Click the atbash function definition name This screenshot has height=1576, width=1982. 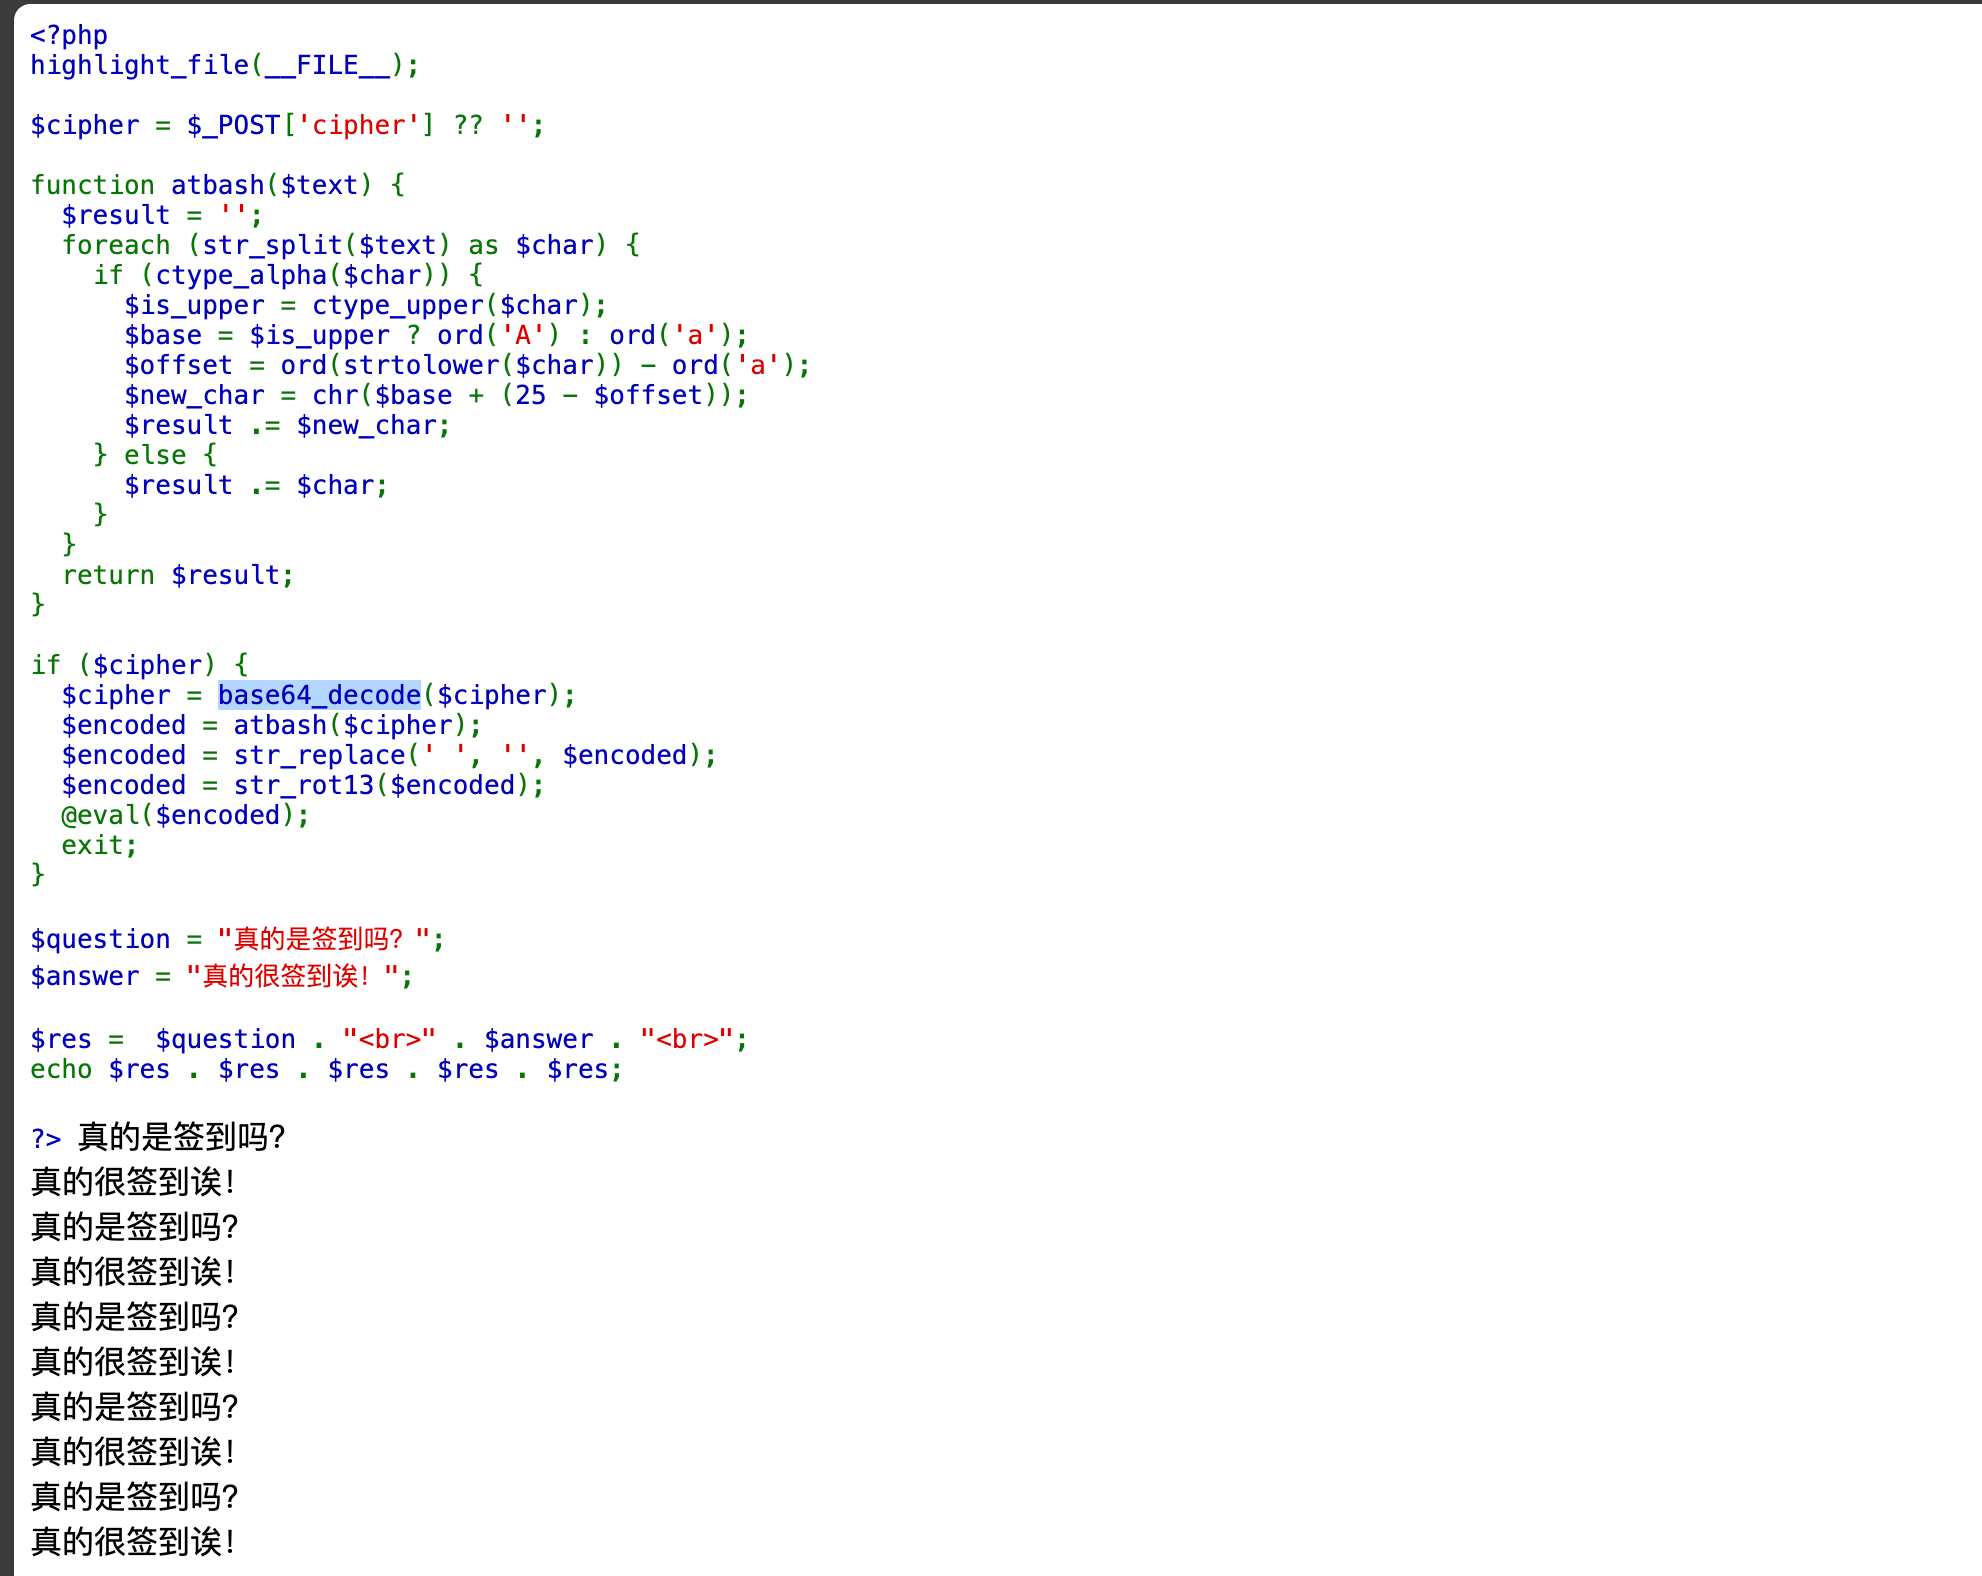pos(216,185)
